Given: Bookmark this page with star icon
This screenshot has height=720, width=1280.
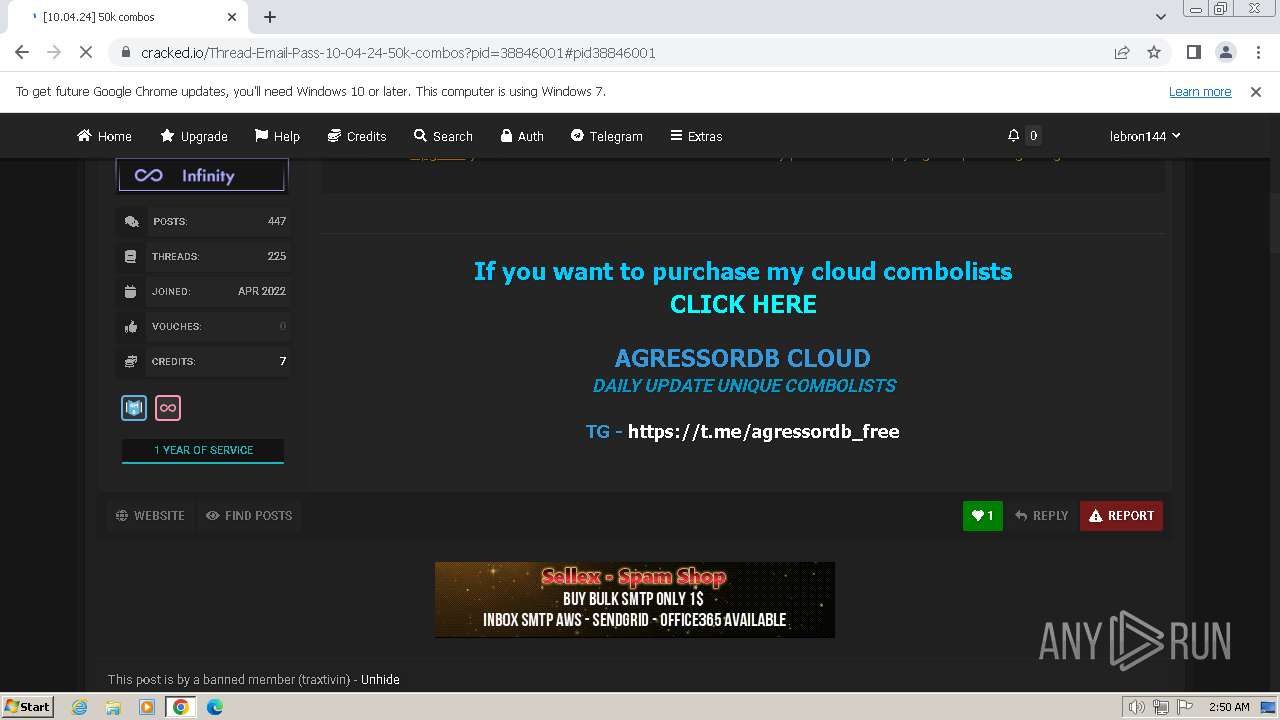Looking at the screenshot, I should click(1154, 52).
